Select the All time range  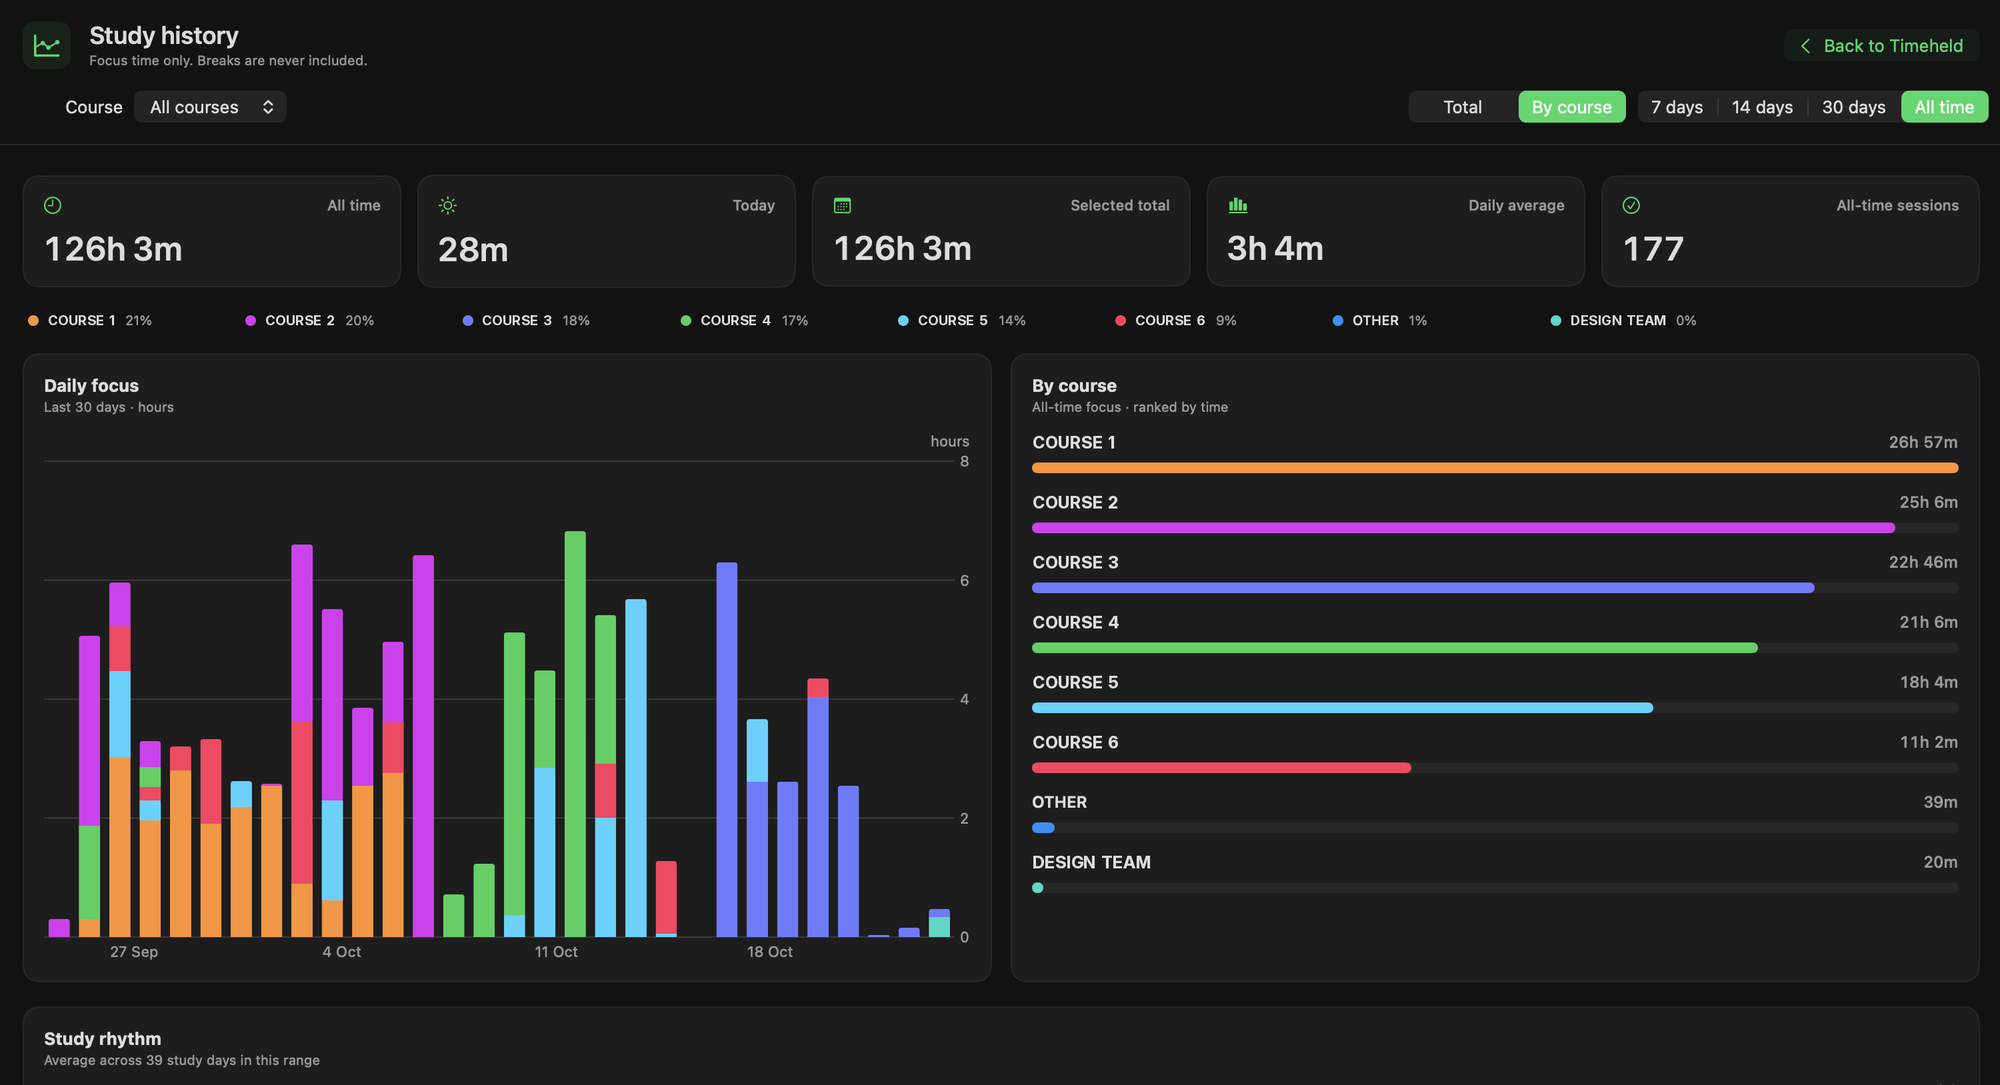pyautogui.click(x=1944, y=107)
